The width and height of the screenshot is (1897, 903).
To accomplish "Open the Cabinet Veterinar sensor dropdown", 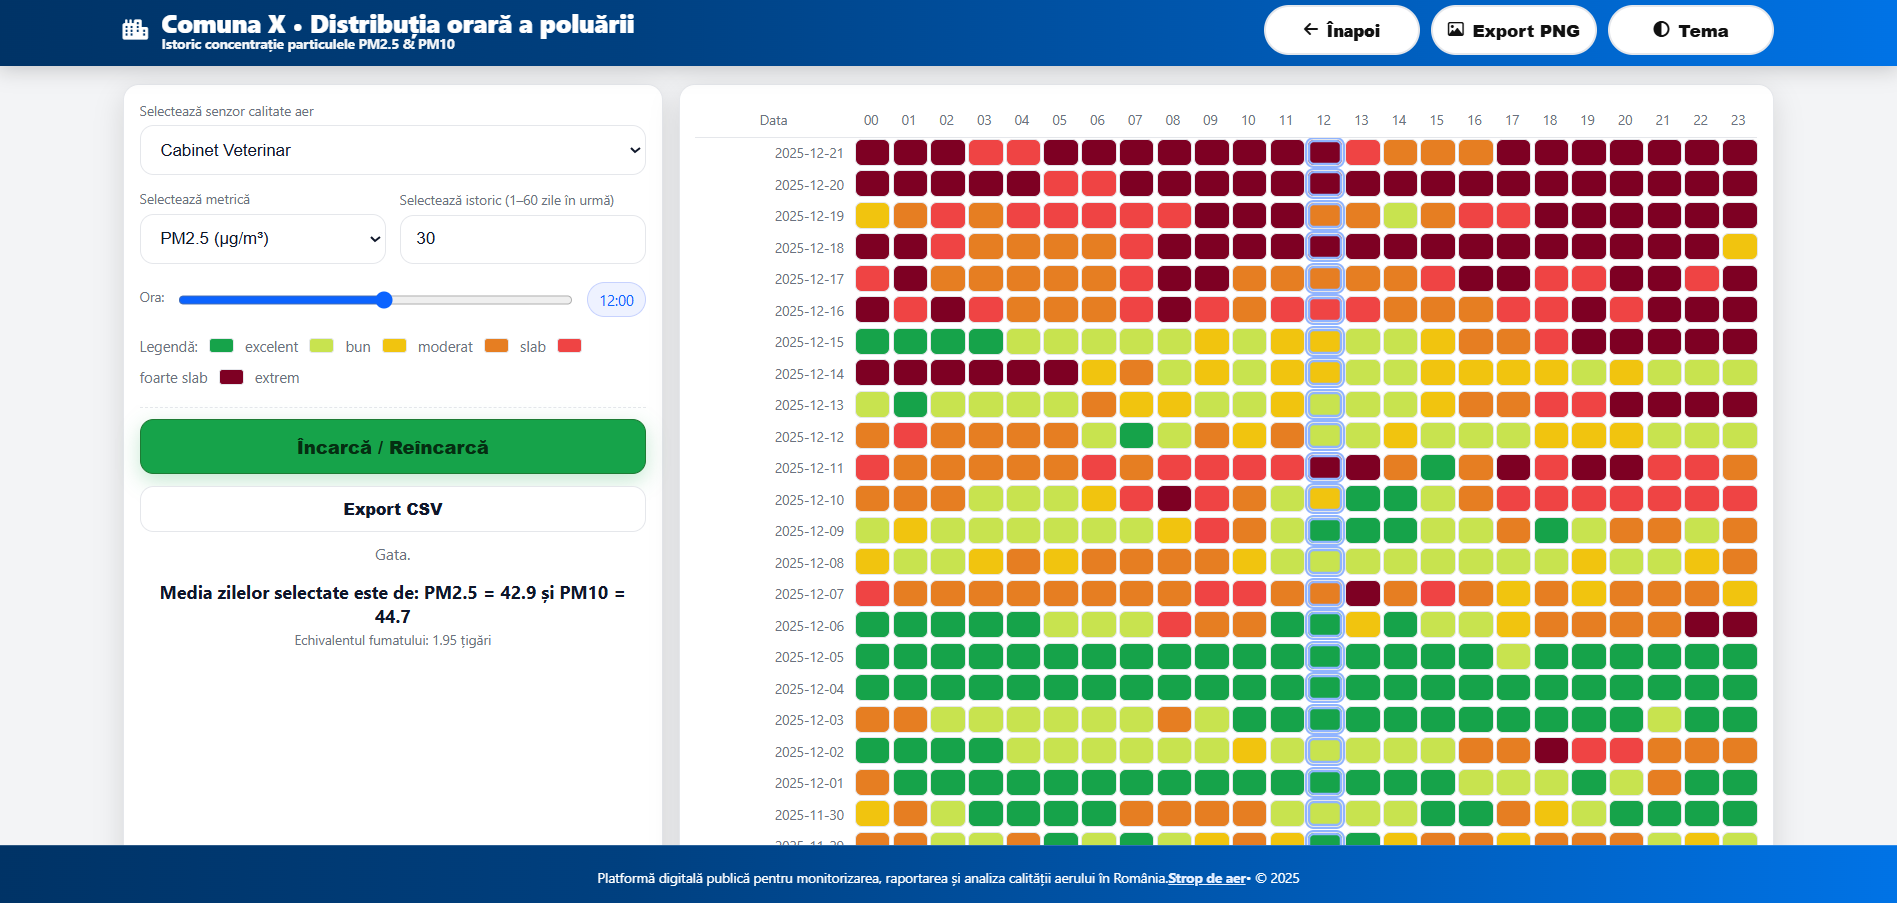I will tap(392, 150).
